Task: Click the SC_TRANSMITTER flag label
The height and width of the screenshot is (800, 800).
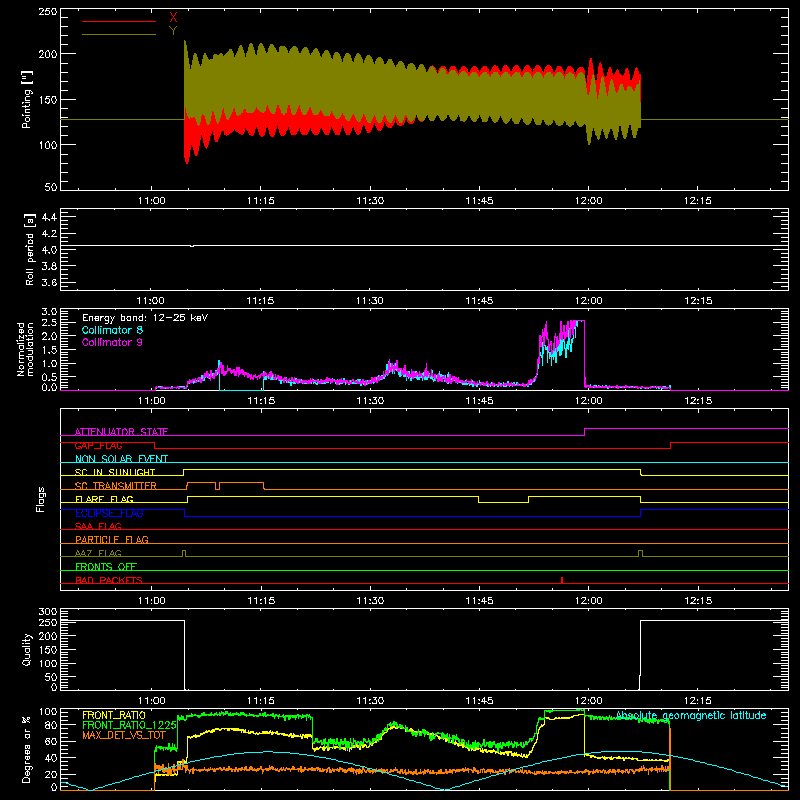Action: click(116, 486)
